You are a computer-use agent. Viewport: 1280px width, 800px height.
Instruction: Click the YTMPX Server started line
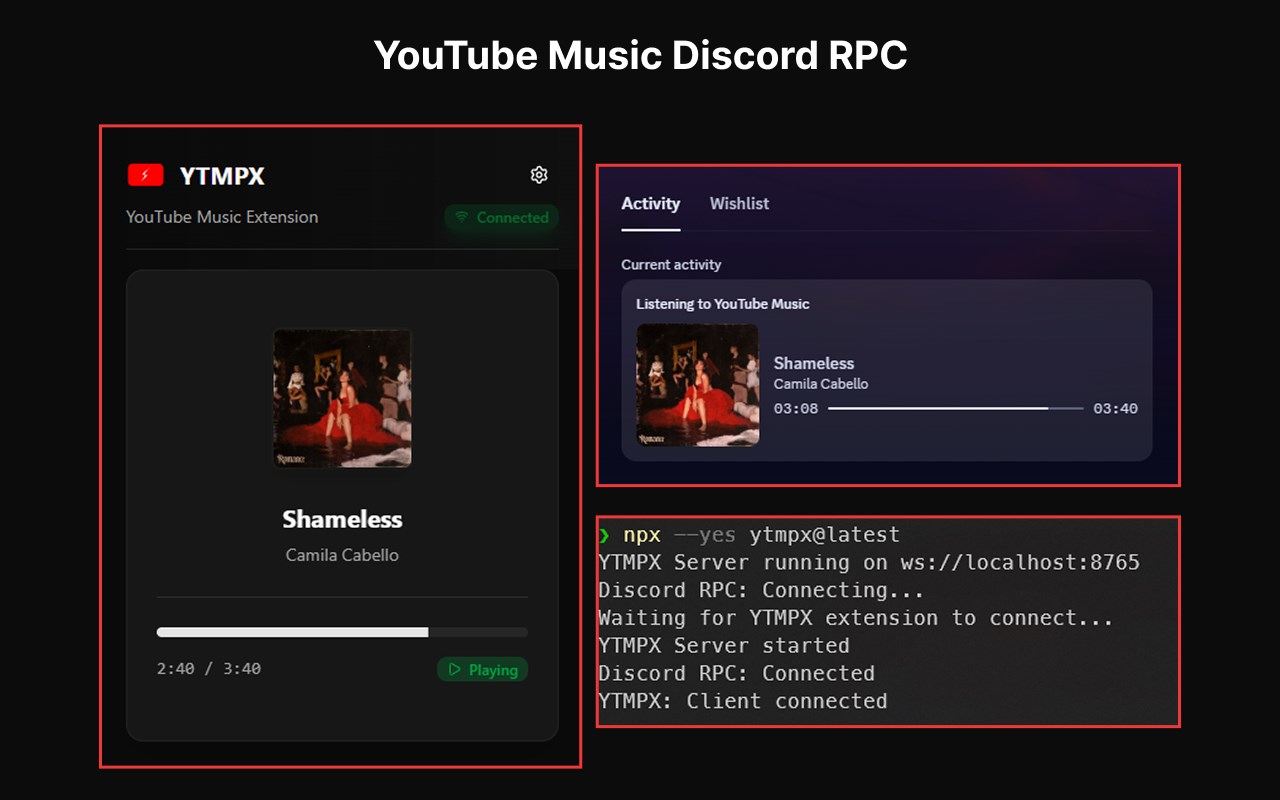(x=724, y=645)
